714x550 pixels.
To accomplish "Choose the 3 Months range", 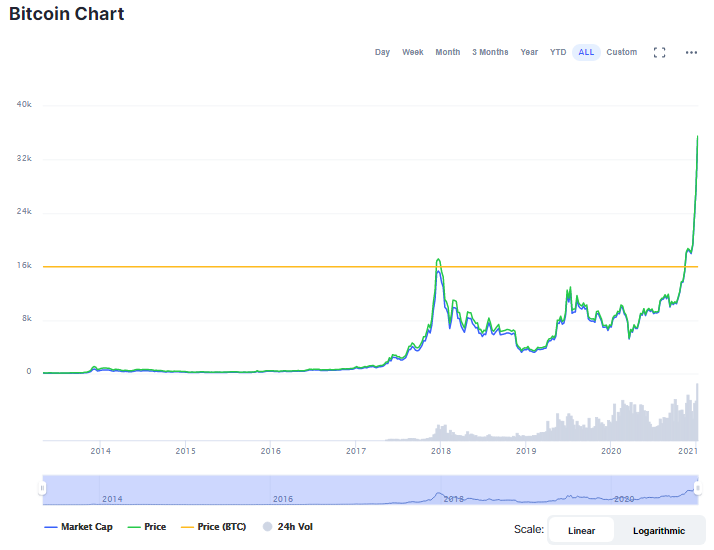I will pos(490,52).
